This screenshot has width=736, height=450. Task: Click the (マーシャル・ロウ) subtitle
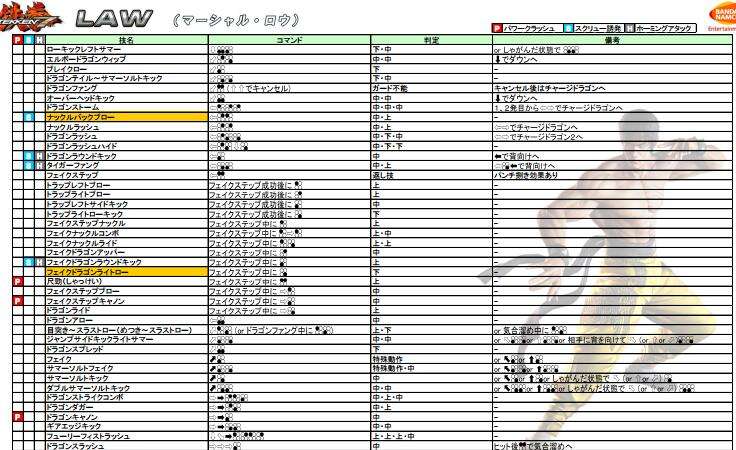pyautogui.click(x=236, y=20)
